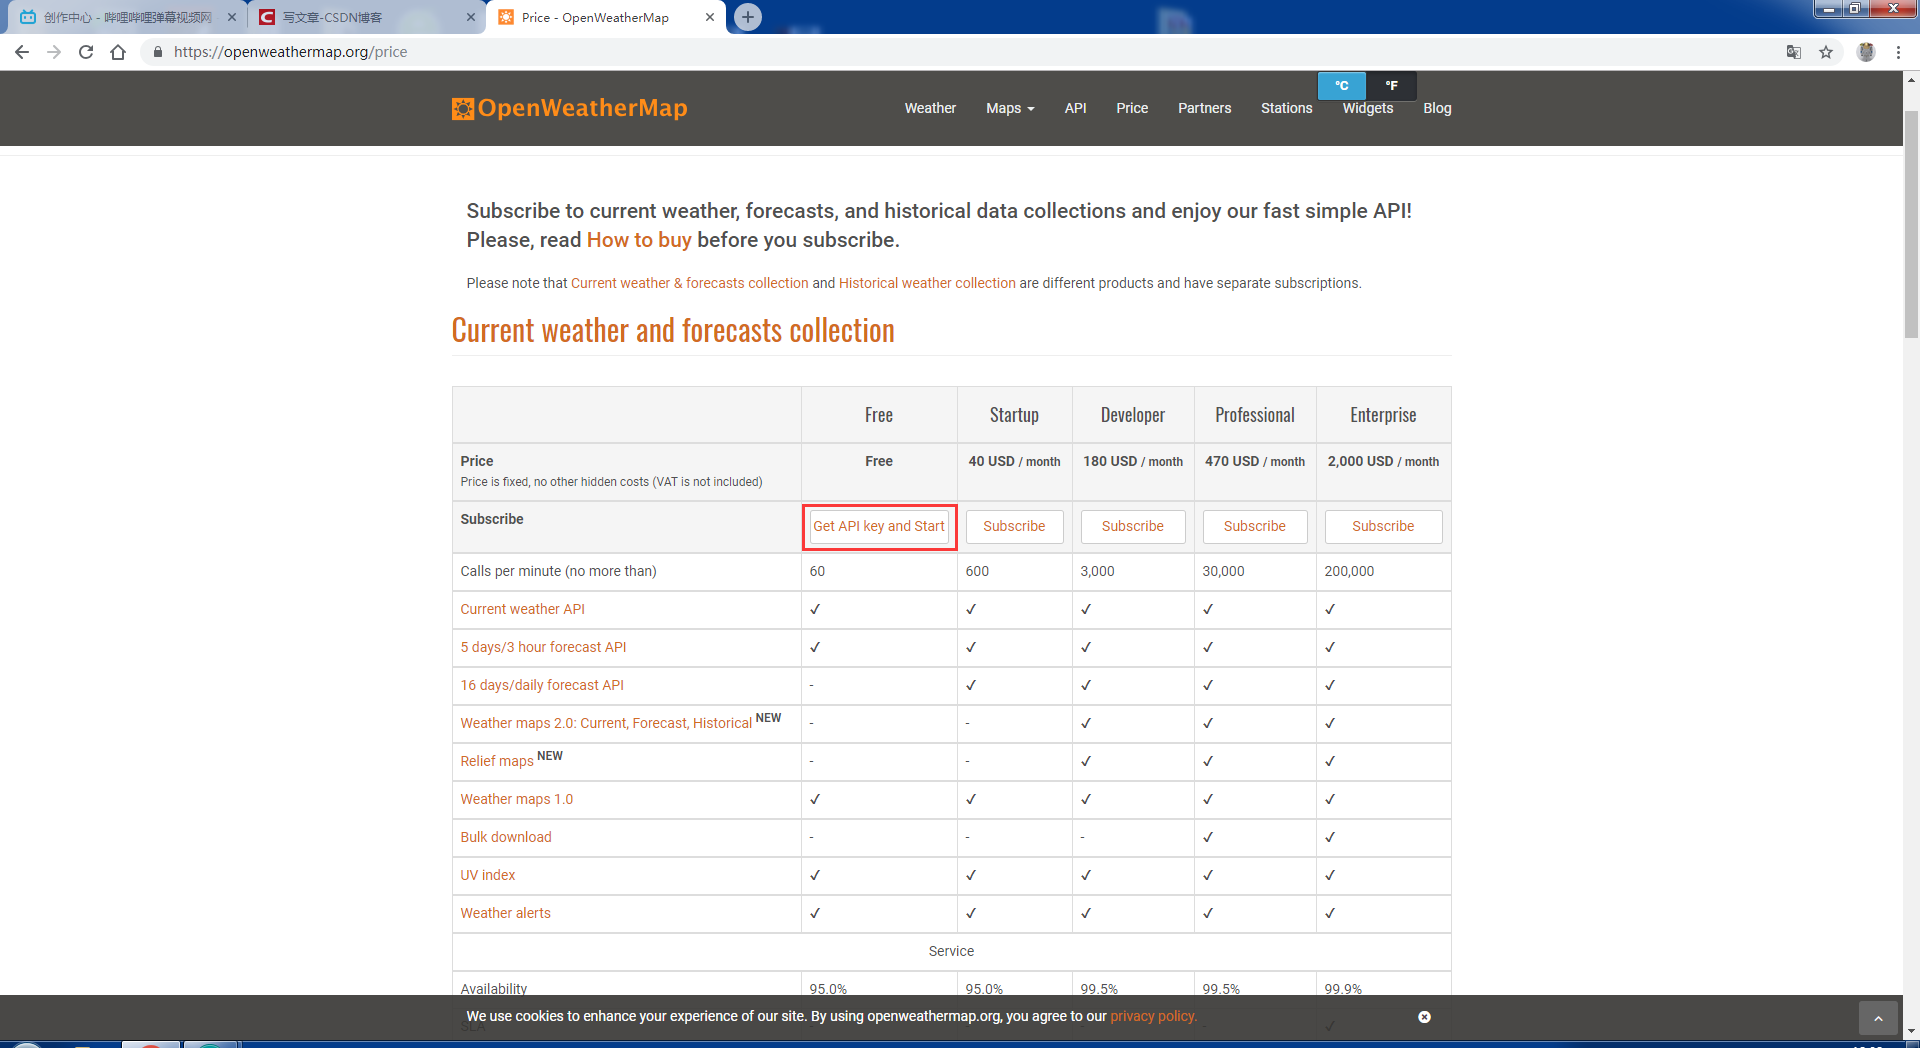Select the '200,000' calls per minute cell
This screenshot has width=1920, height=1048.
coord(1383,571)
